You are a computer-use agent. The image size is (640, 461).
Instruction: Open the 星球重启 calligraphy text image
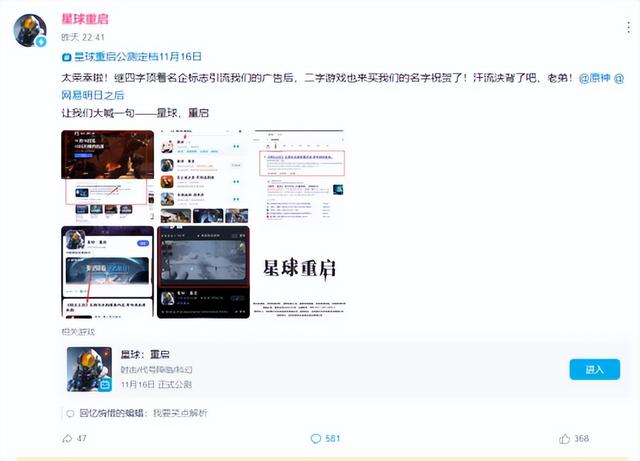click(x=299, y=272)
